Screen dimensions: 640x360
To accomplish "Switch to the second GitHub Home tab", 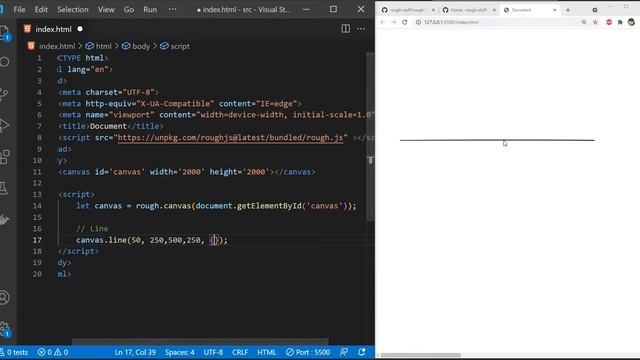I will tap(468, 10).
